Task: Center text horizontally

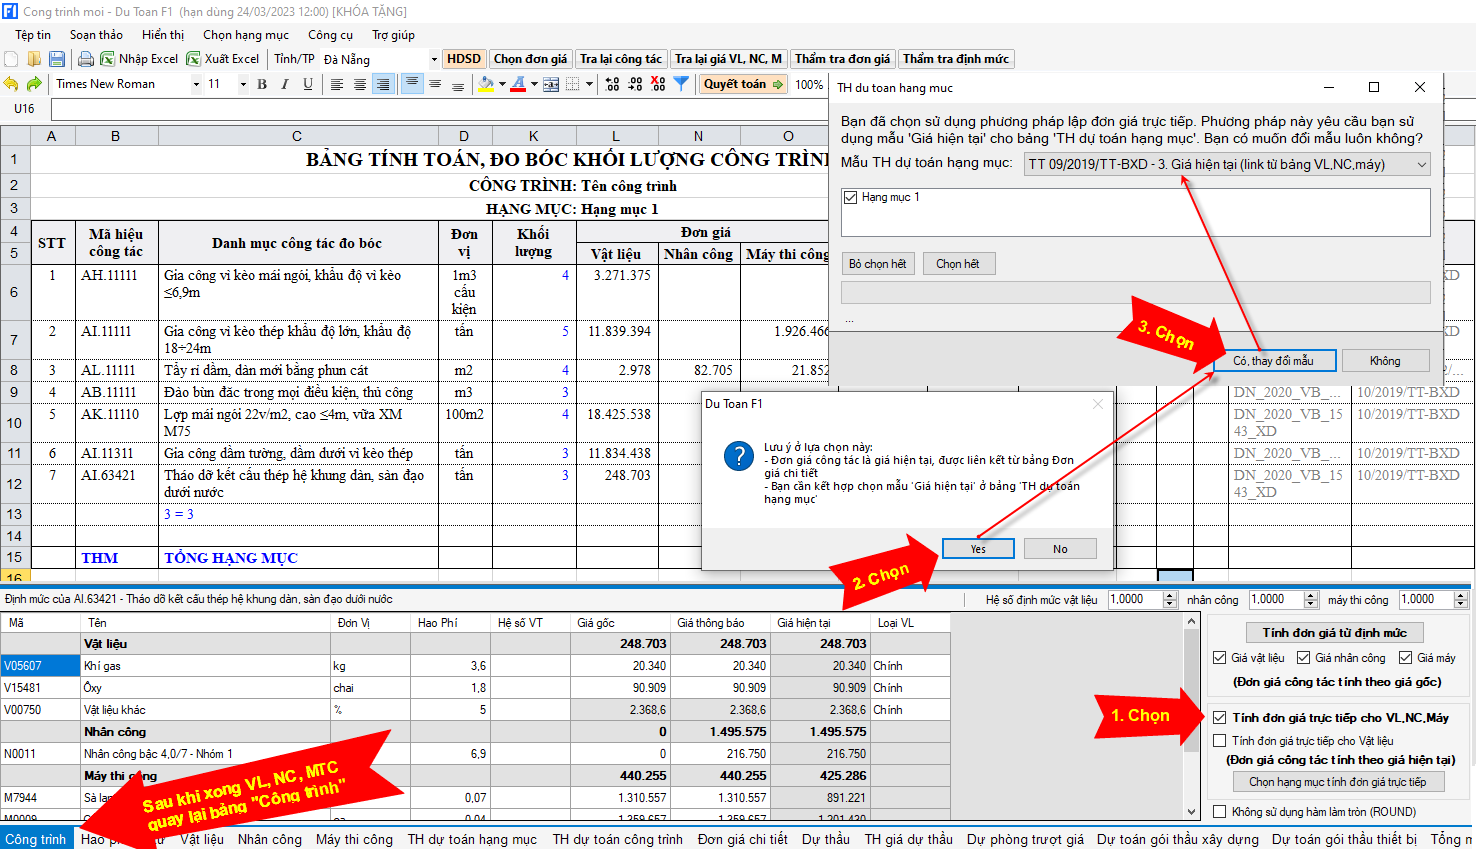Action: [360, 84]
